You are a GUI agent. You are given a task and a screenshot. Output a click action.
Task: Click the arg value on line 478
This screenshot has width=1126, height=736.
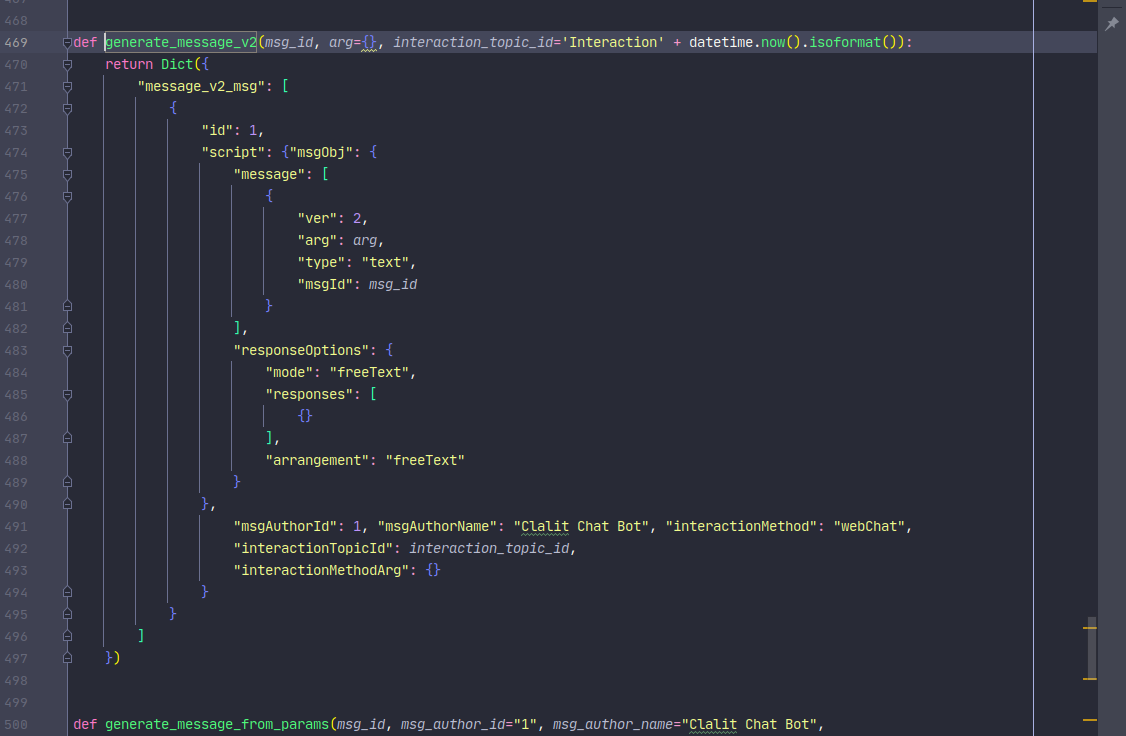pyautogui.click(x=365, y=241)
